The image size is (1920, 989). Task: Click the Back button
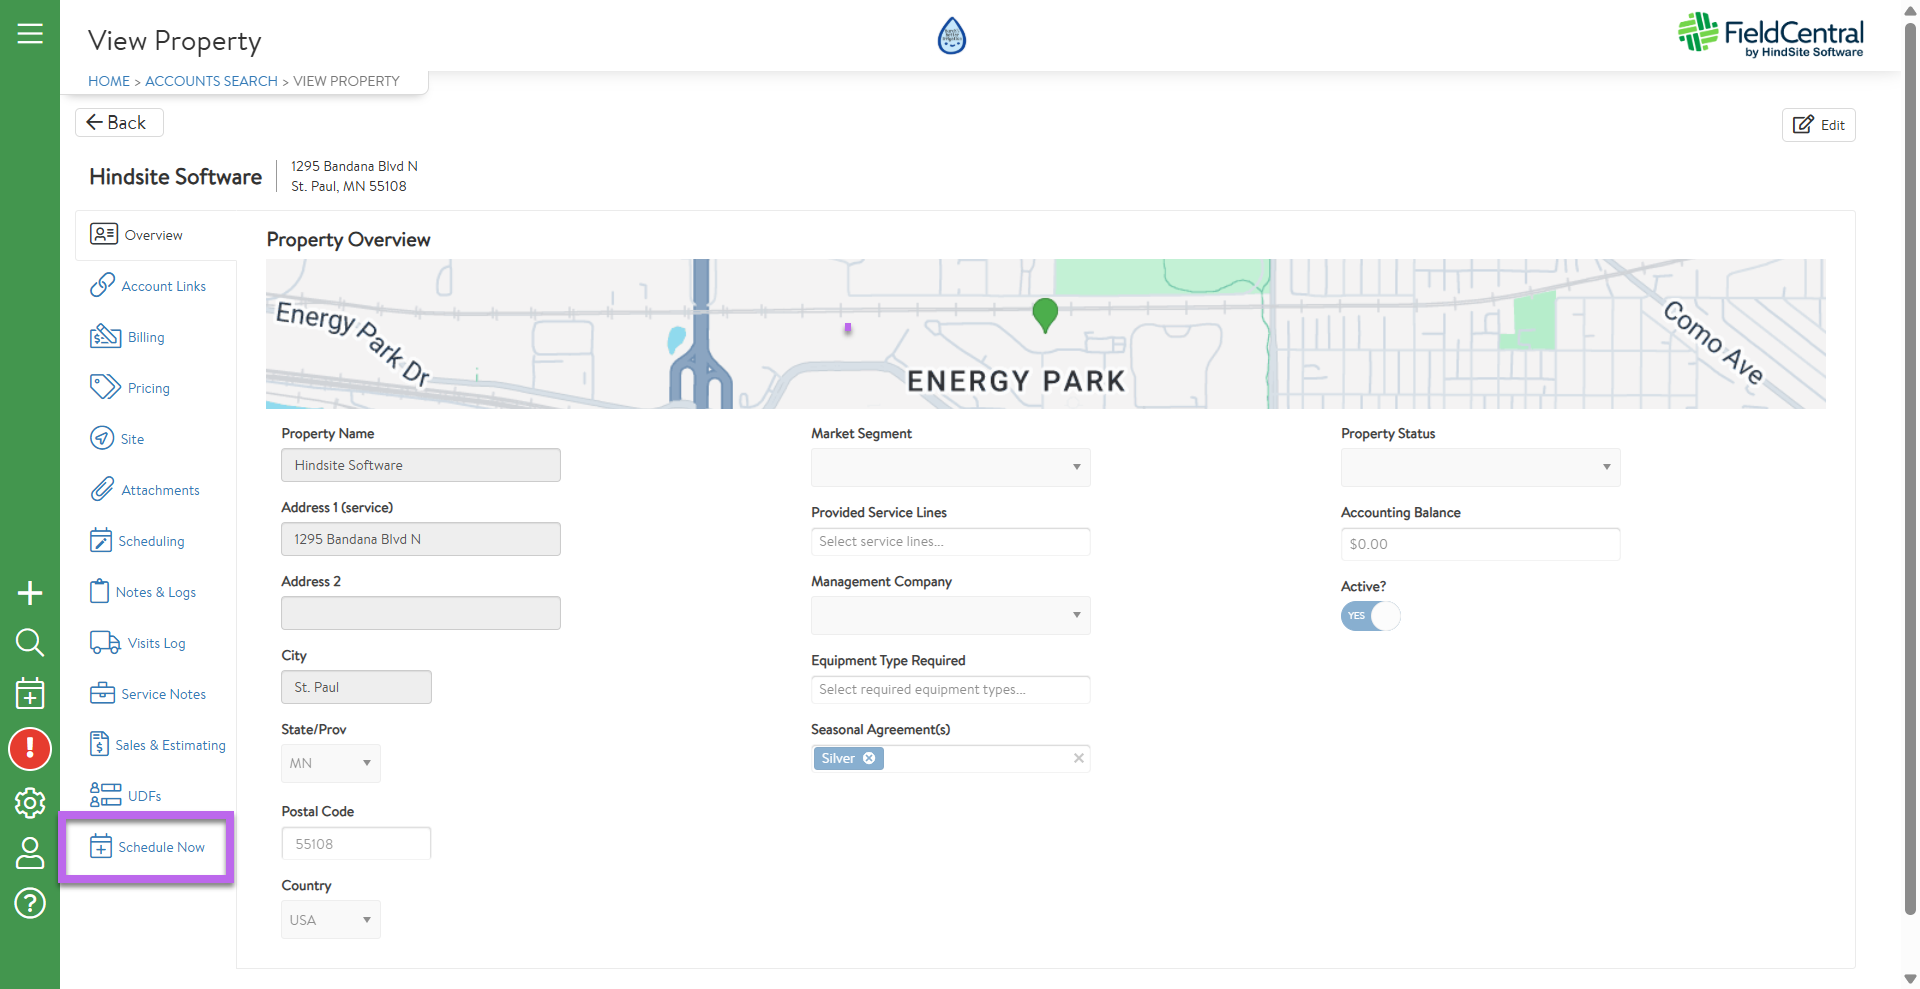(x=118, y=122)
